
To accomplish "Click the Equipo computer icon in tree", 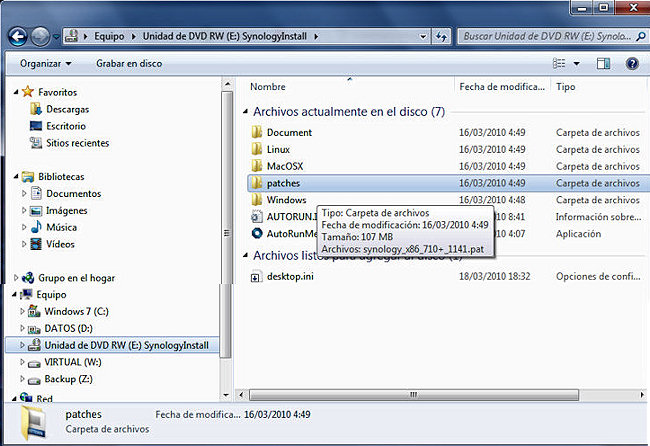I will pos(26,295).
